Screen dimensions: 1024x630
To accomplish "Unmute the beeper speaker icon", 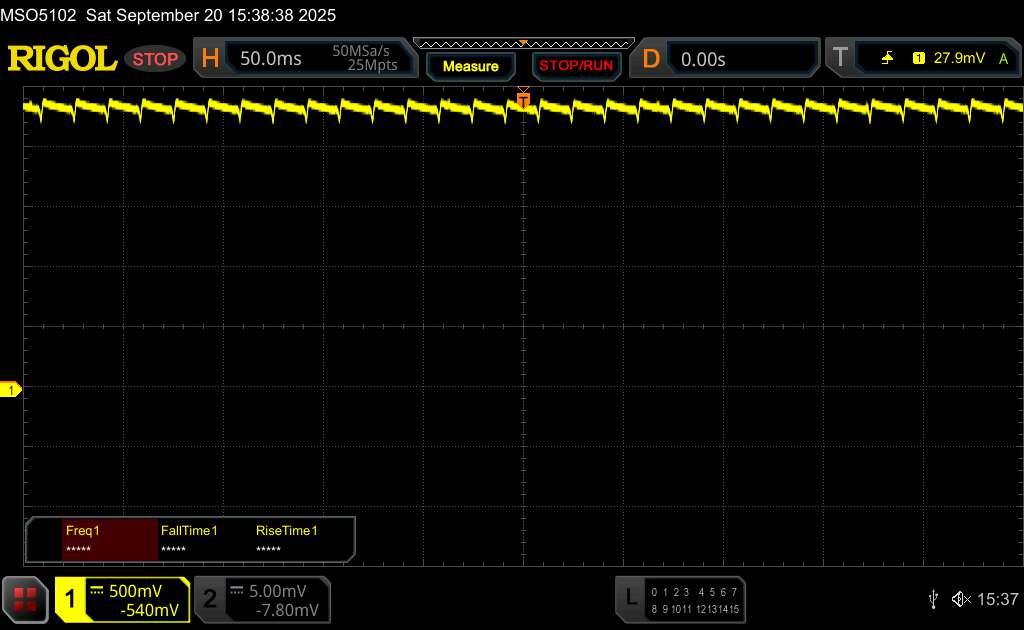I will (961, 599).
